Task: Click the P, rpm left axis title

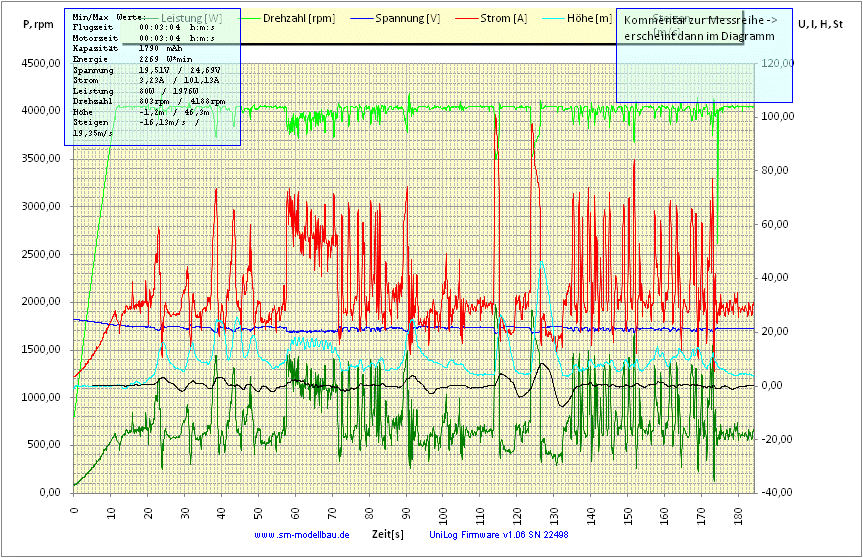Action: click(x=37, y=24)
